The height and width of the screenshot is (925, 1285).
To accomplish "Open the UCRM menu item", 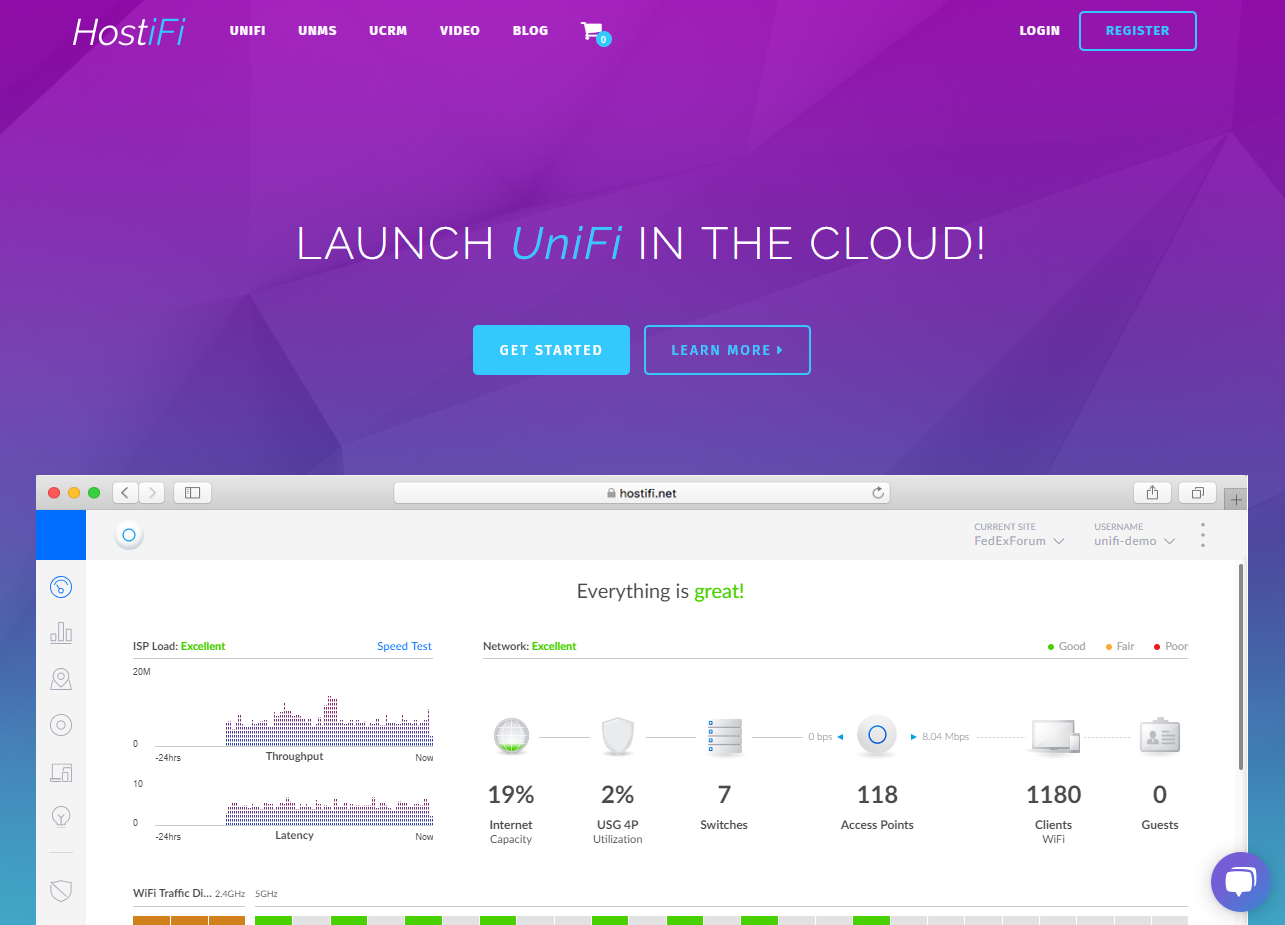I will 388,31.
